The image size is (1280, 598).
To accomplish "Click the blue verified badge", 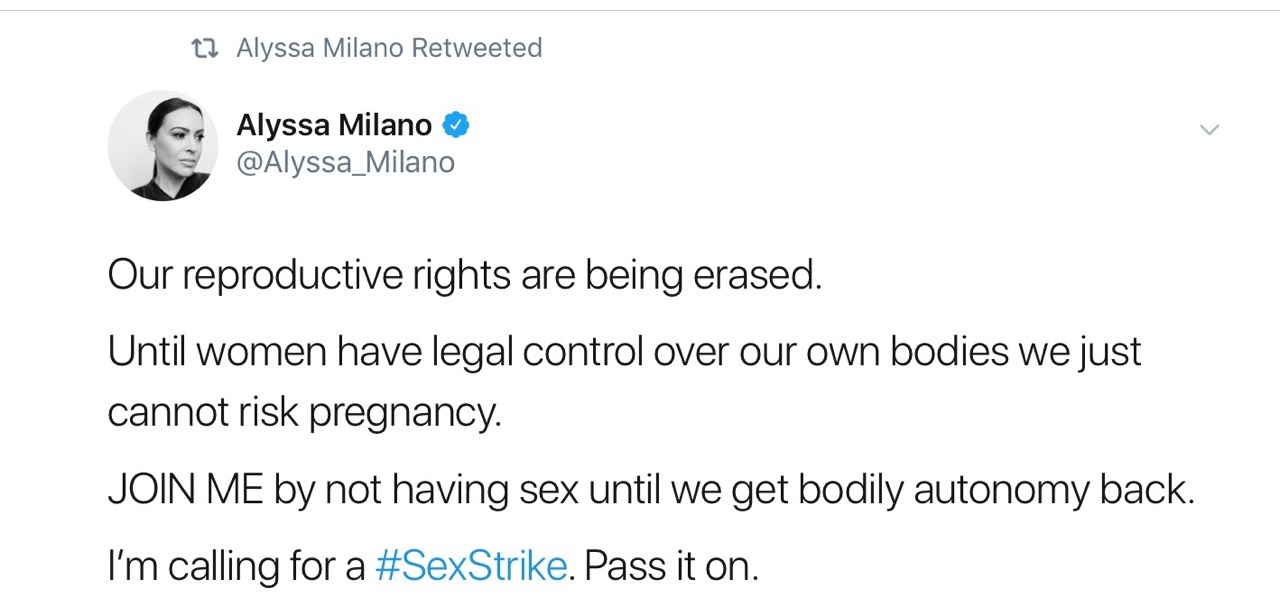I will click(456, 125).
